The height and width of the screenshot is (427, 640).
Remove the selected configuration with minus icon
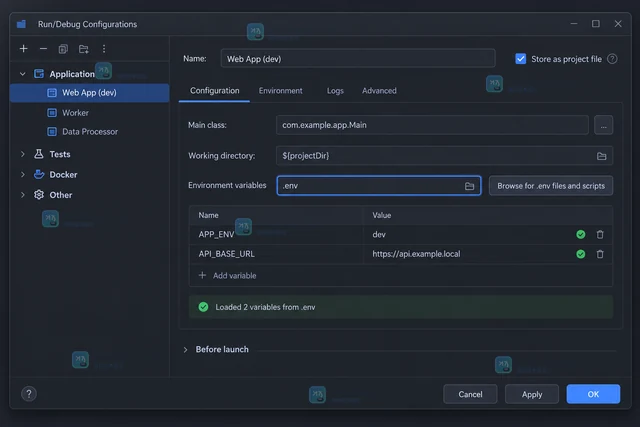coord(43,49)
